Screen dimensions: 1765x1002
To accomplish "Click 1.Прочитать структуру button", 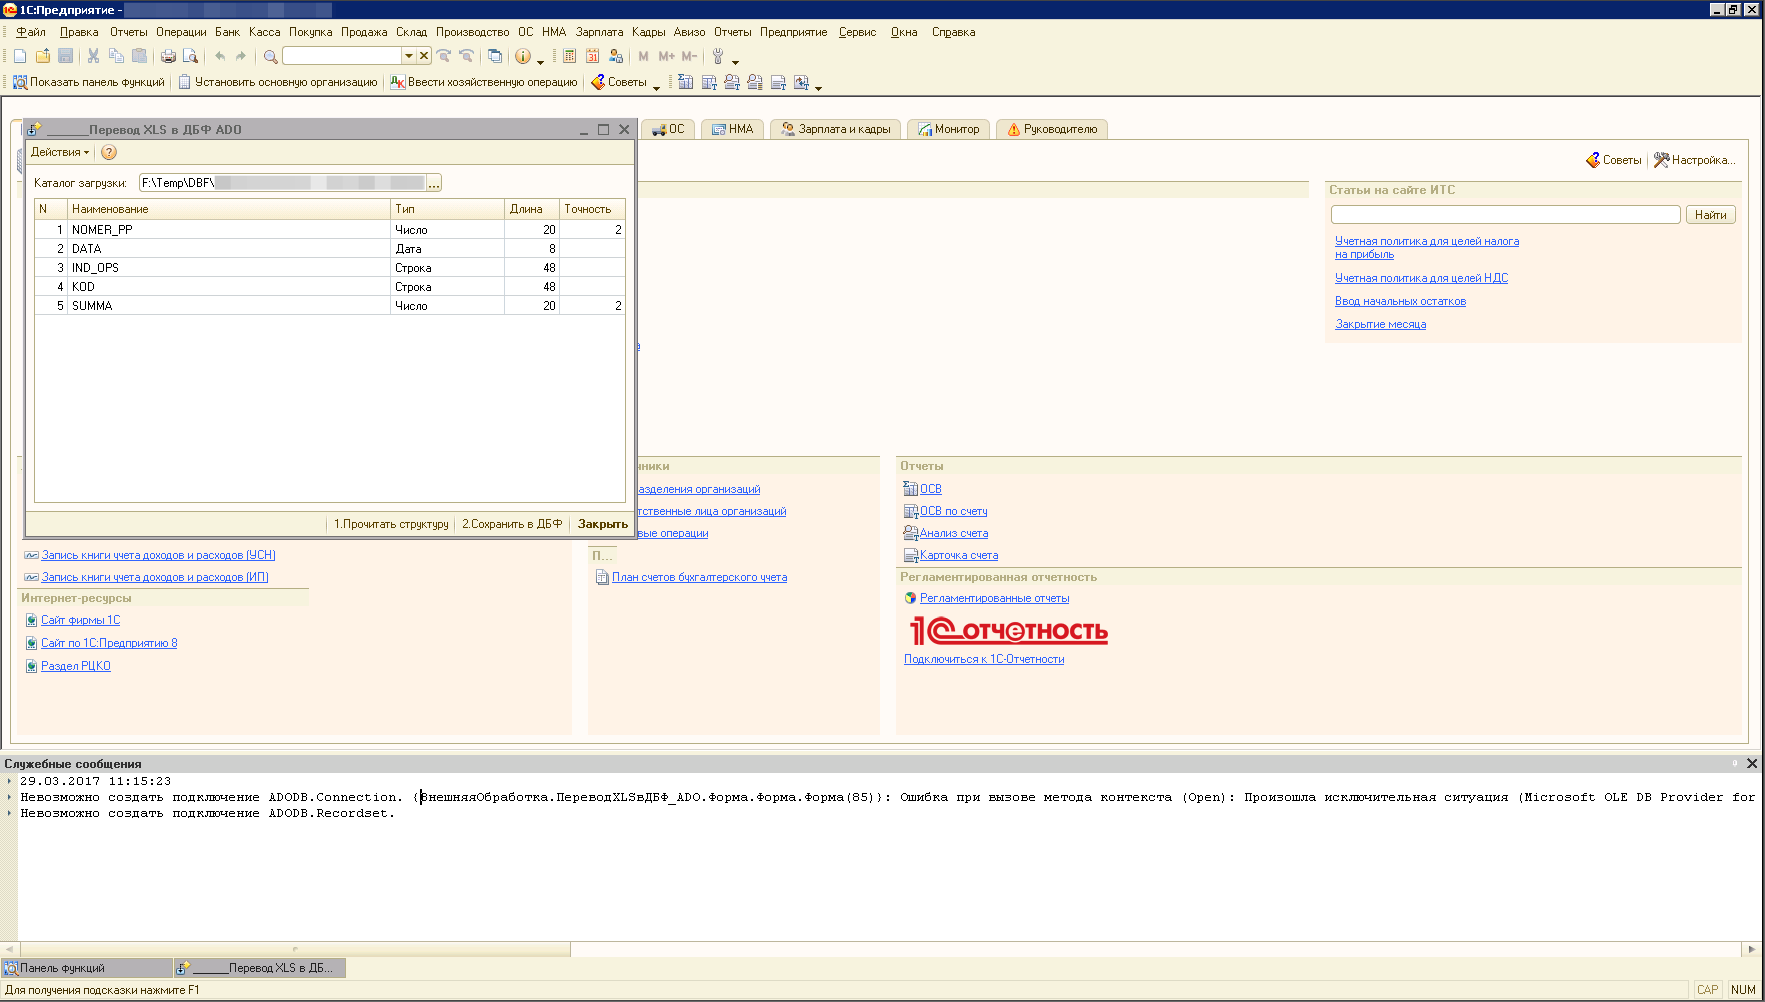I will (x=391, y=524).
